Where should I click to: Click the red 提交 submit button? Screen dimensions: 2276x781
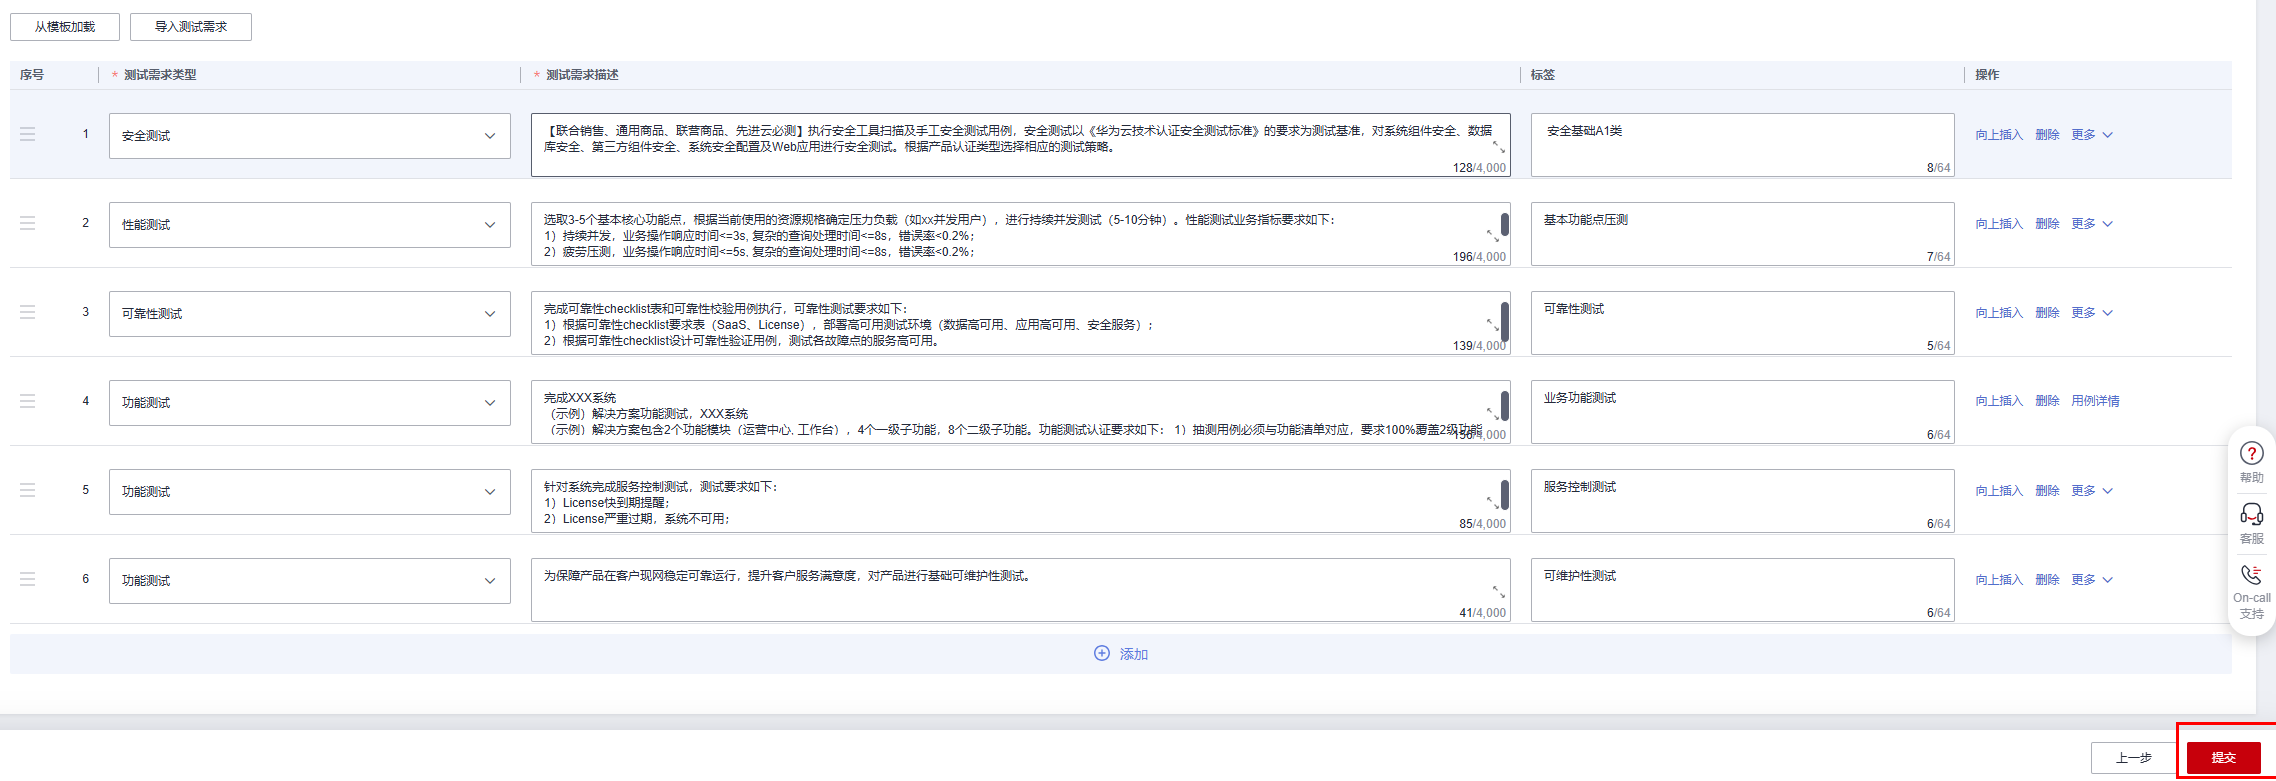(x=2224, y=758)
